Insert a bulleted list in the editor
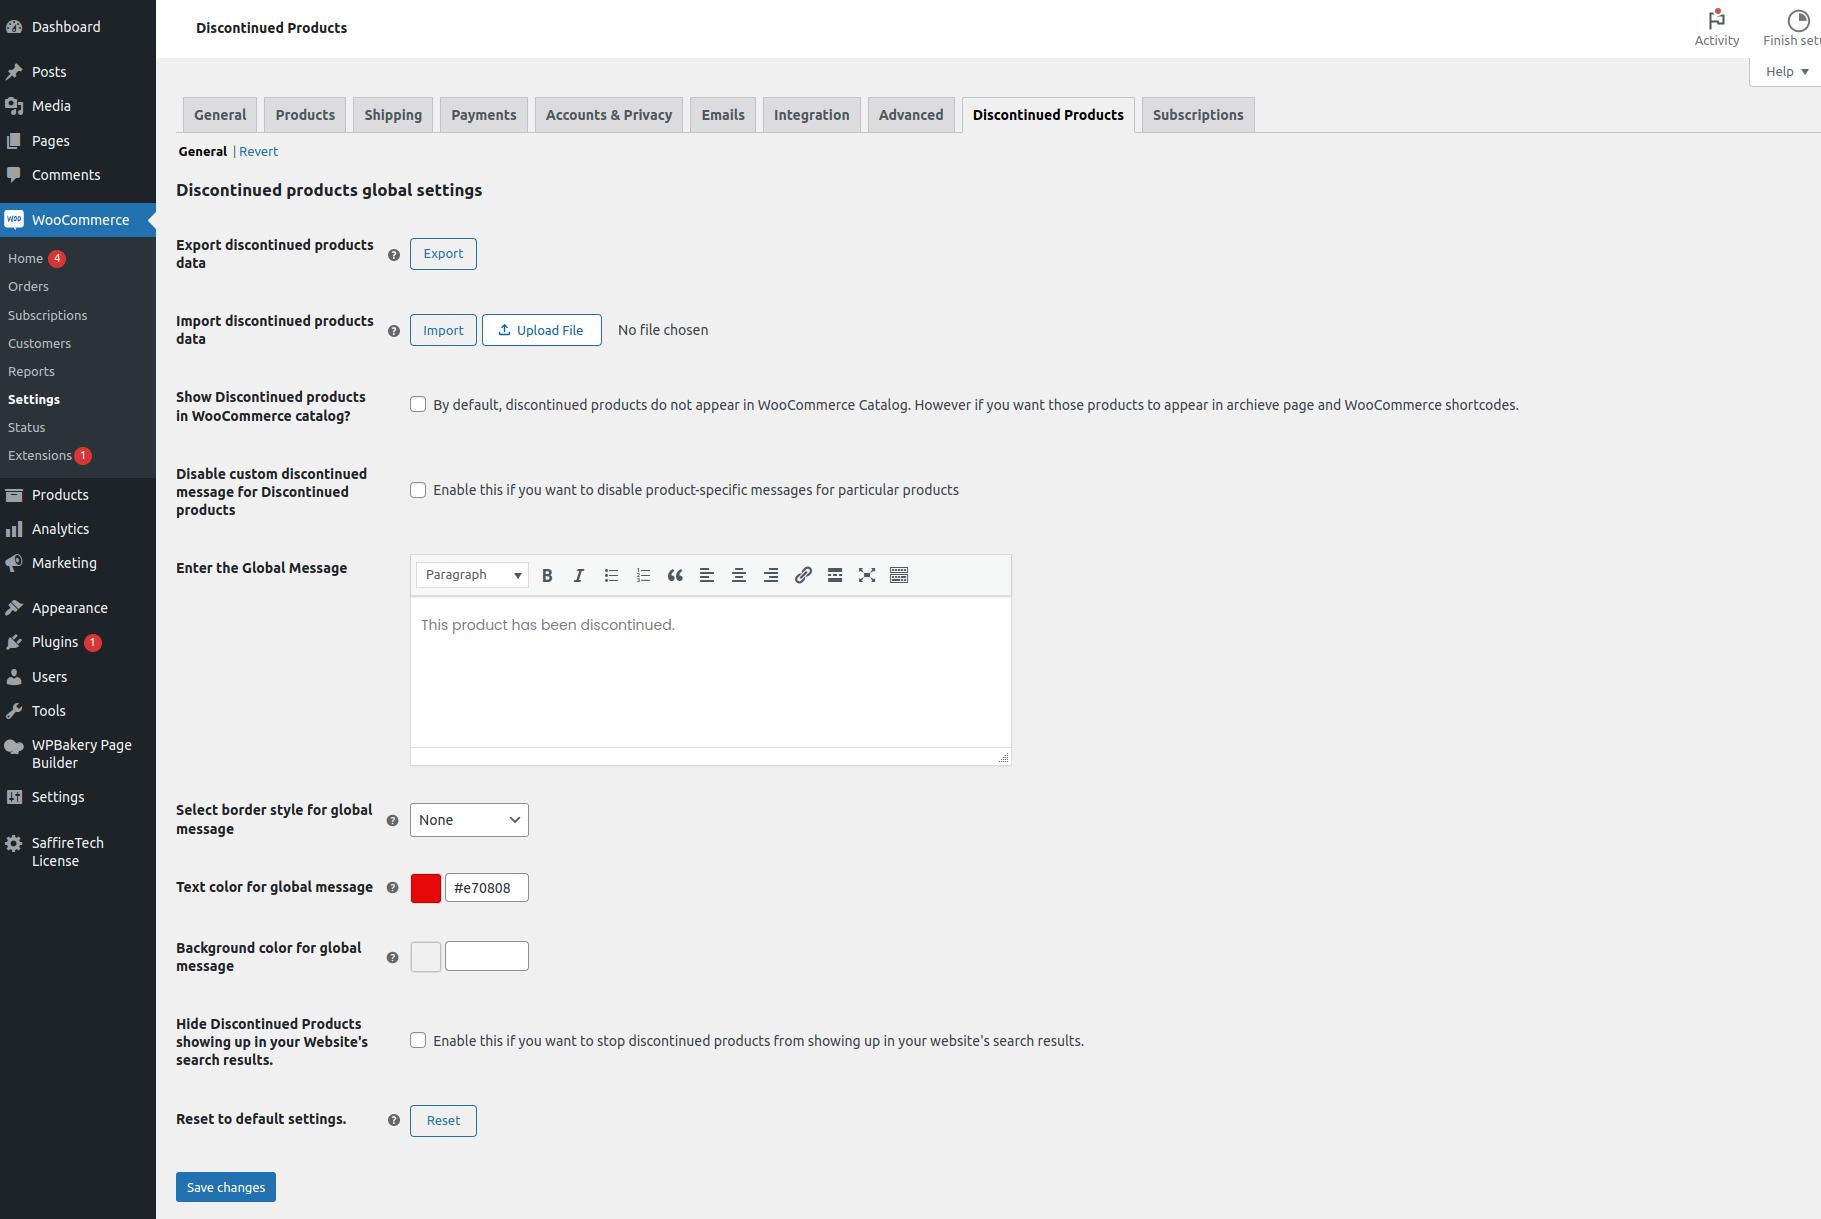 (611, 575)
